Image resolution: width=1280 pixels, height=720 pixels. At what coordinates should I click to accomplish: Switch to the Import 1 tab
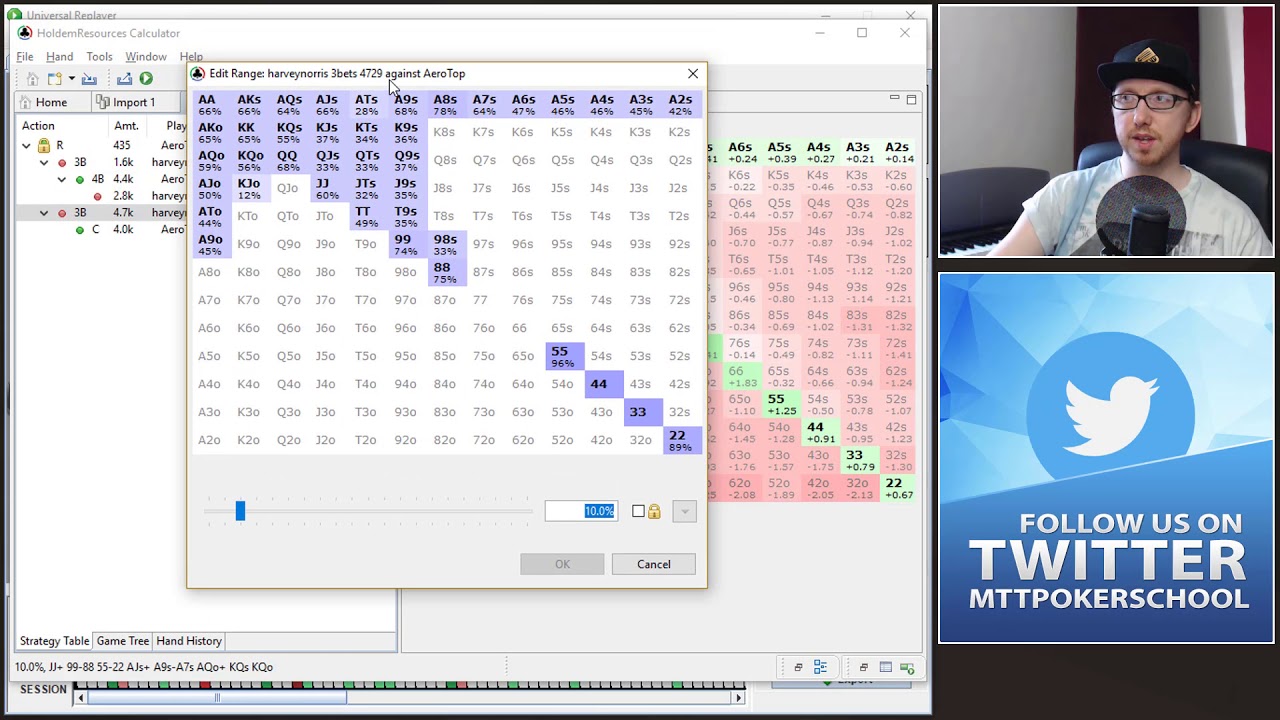tap(134, 102)
